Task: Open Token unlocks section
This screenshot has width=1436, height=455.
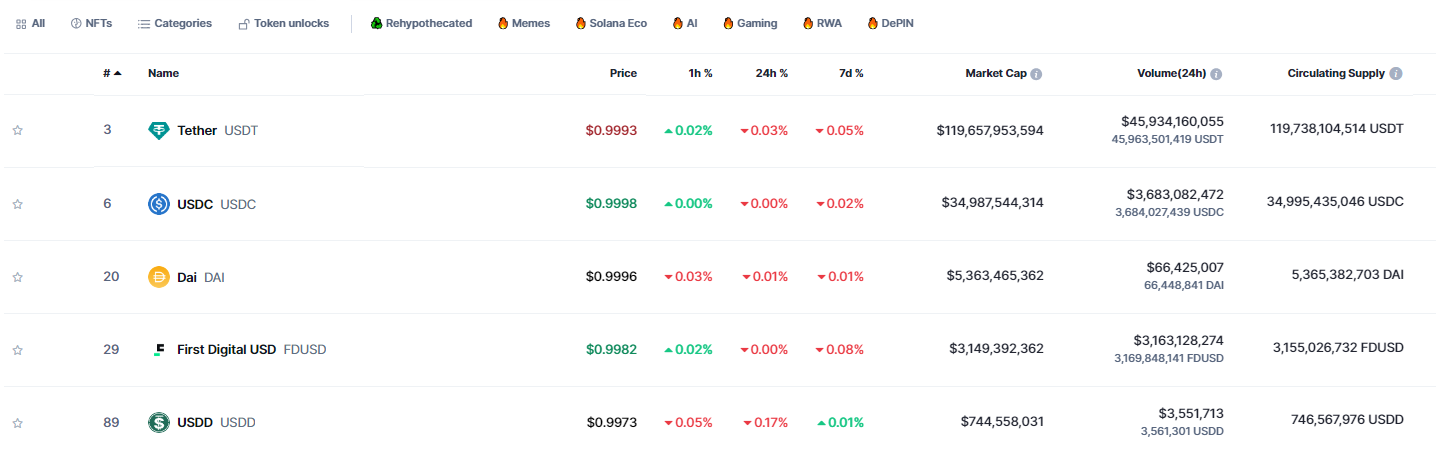Action: (x=283, y=23)
